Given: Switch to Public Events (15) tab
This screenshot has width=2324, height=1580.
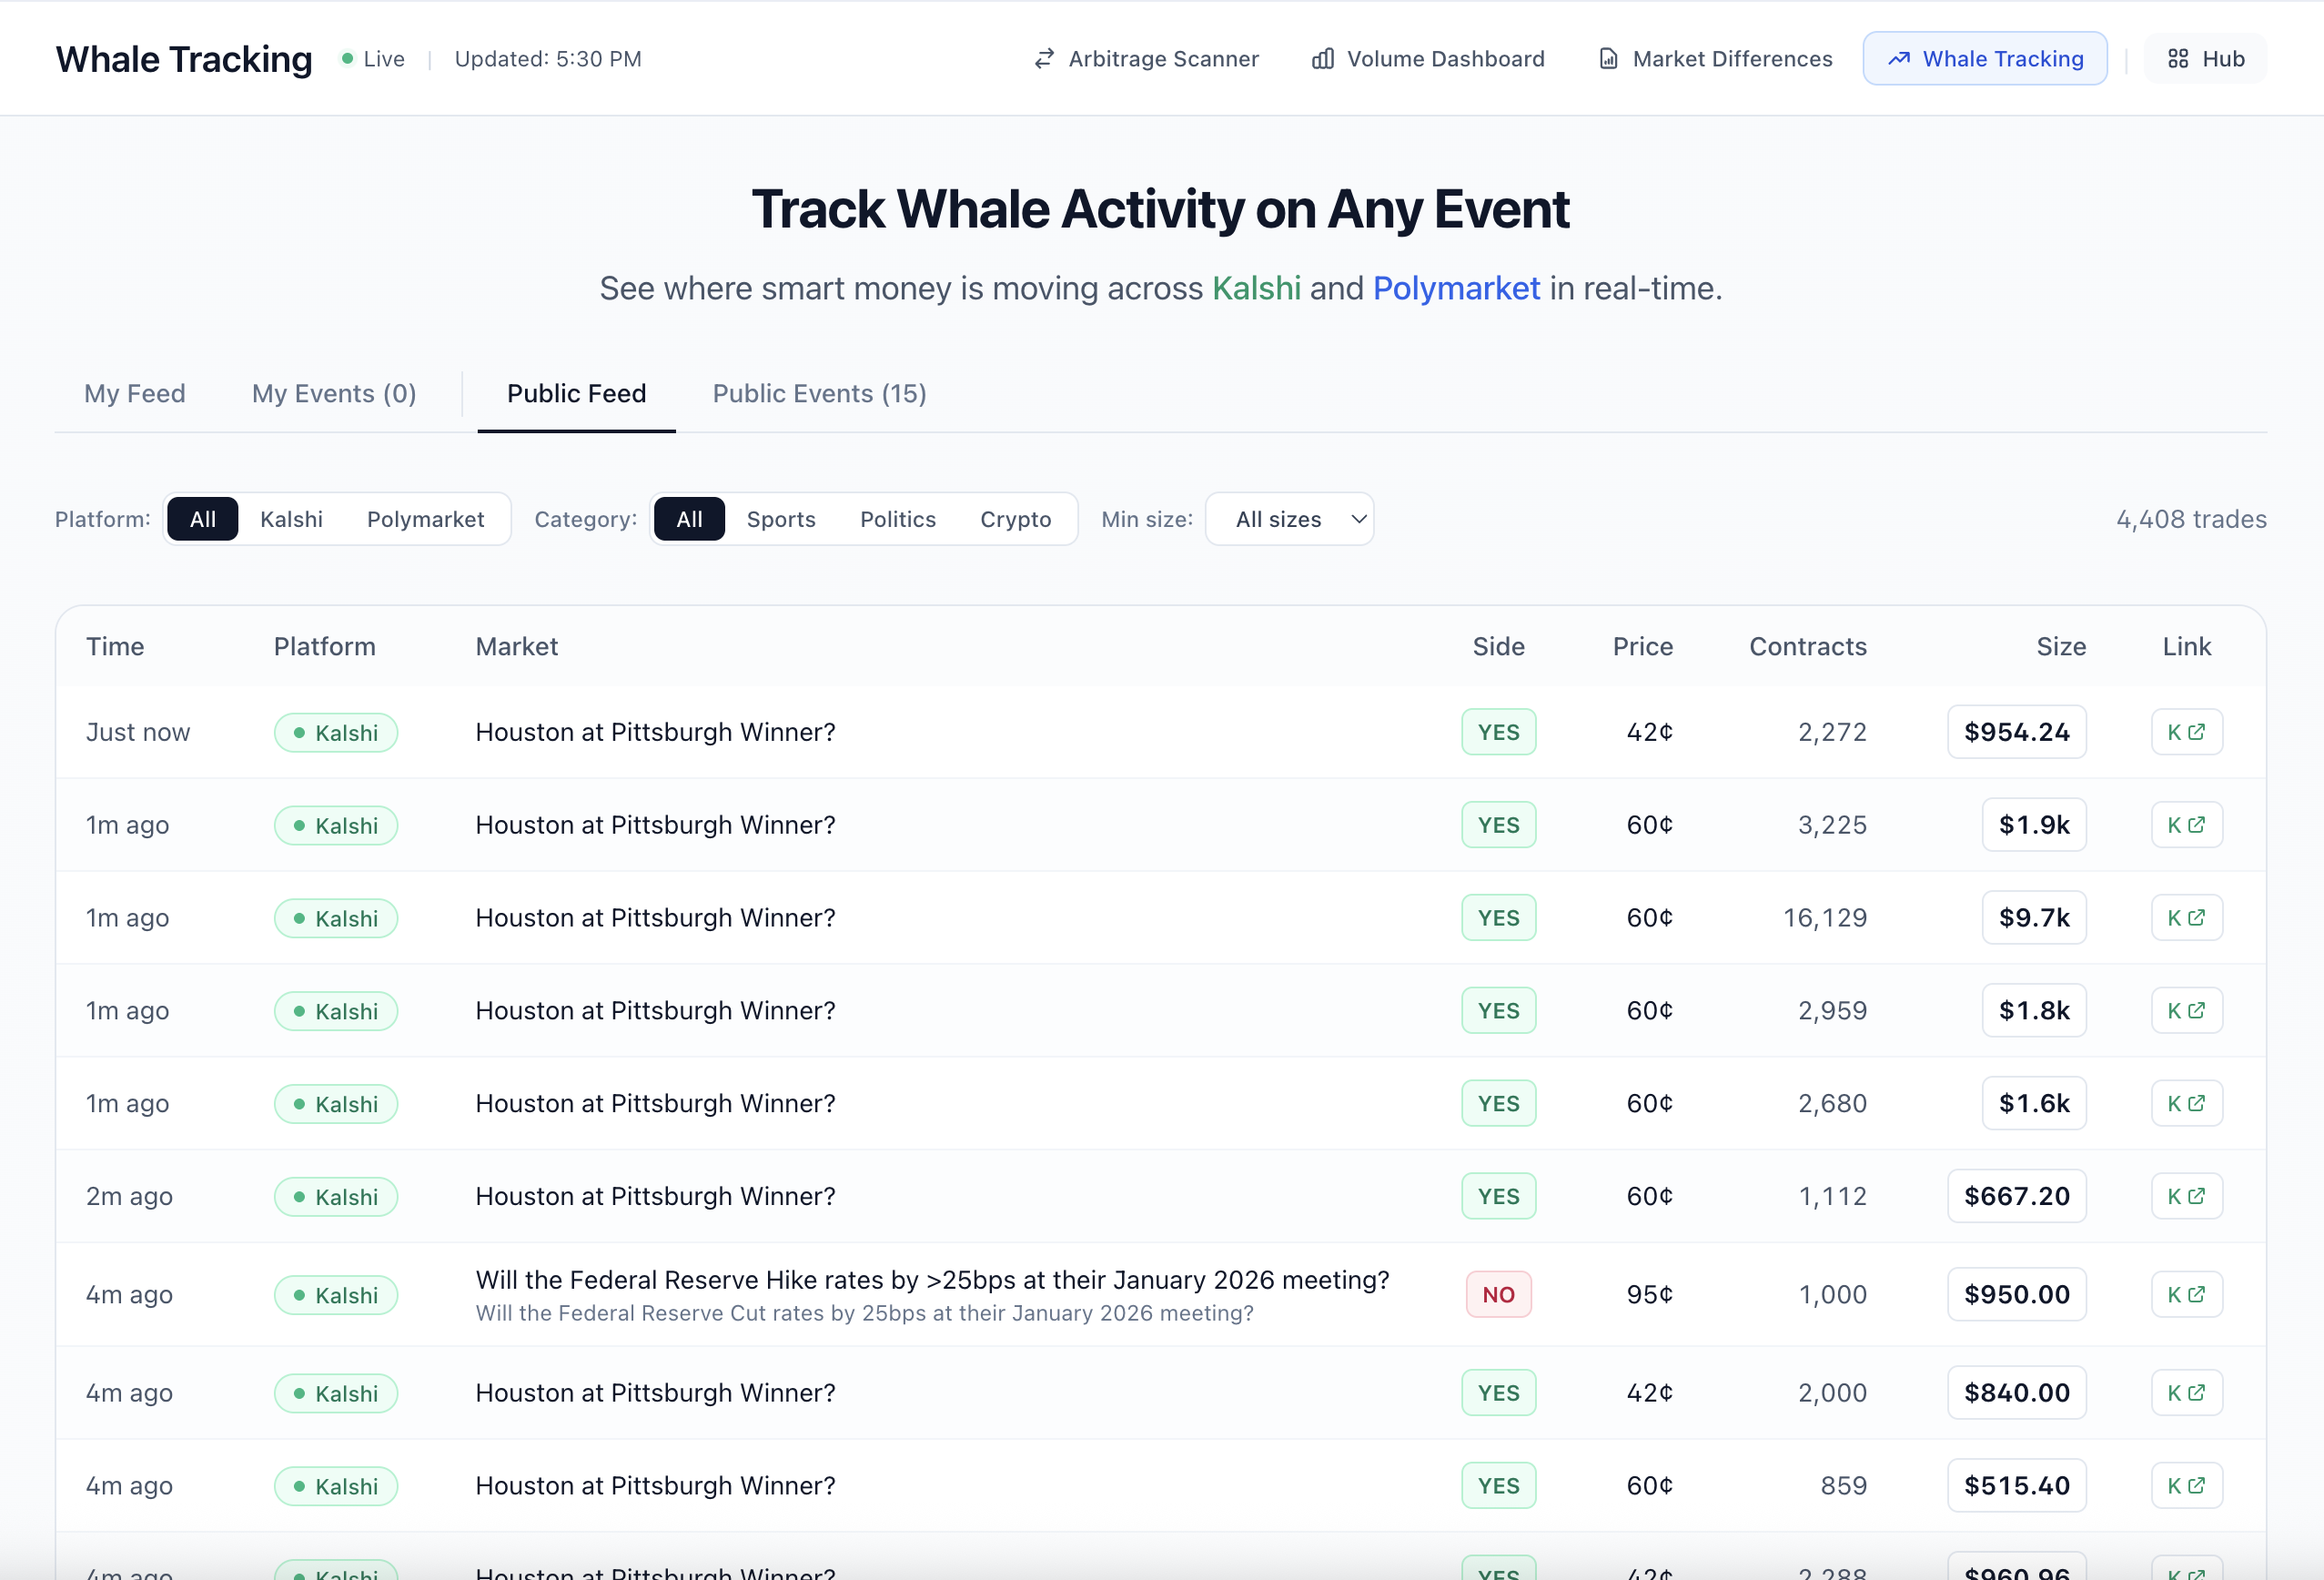Looking at the screenshot, I should click(x=819, y=394).
